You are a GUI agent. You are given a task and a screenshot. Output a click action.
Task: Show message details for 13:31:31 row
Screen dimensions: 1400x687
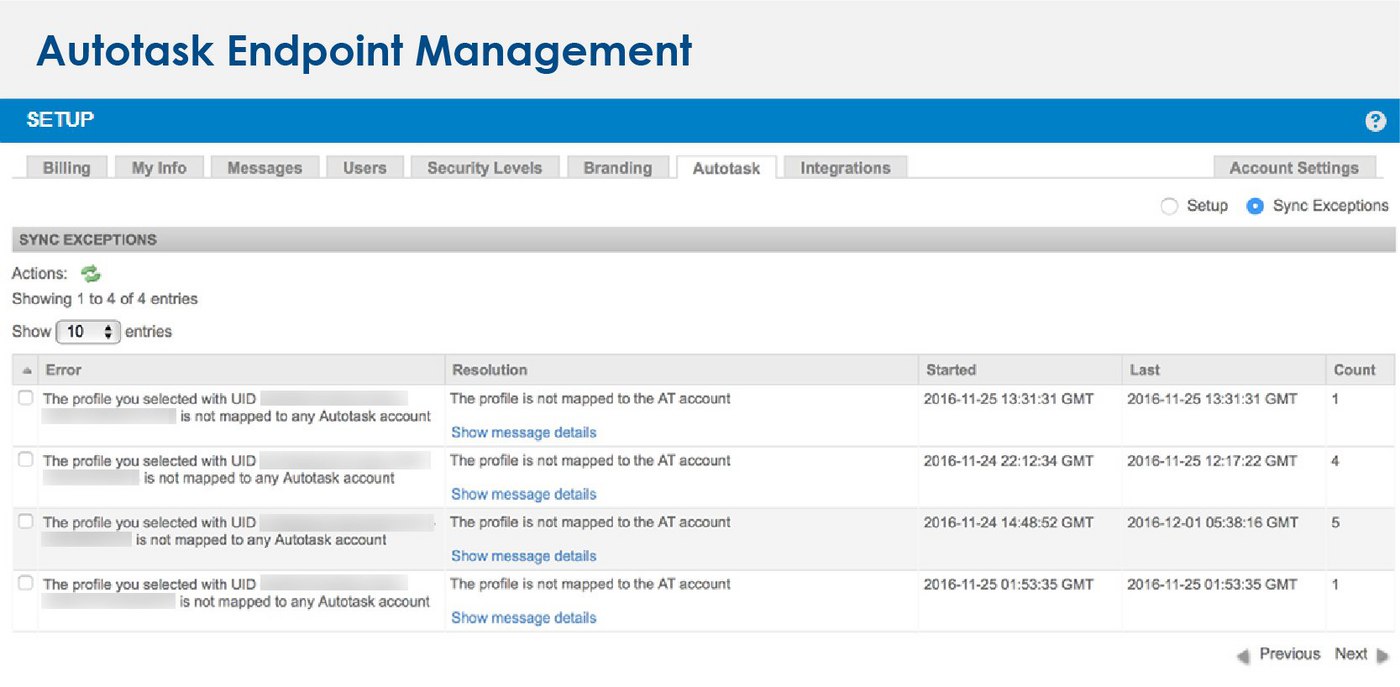(x=523, y=432)
